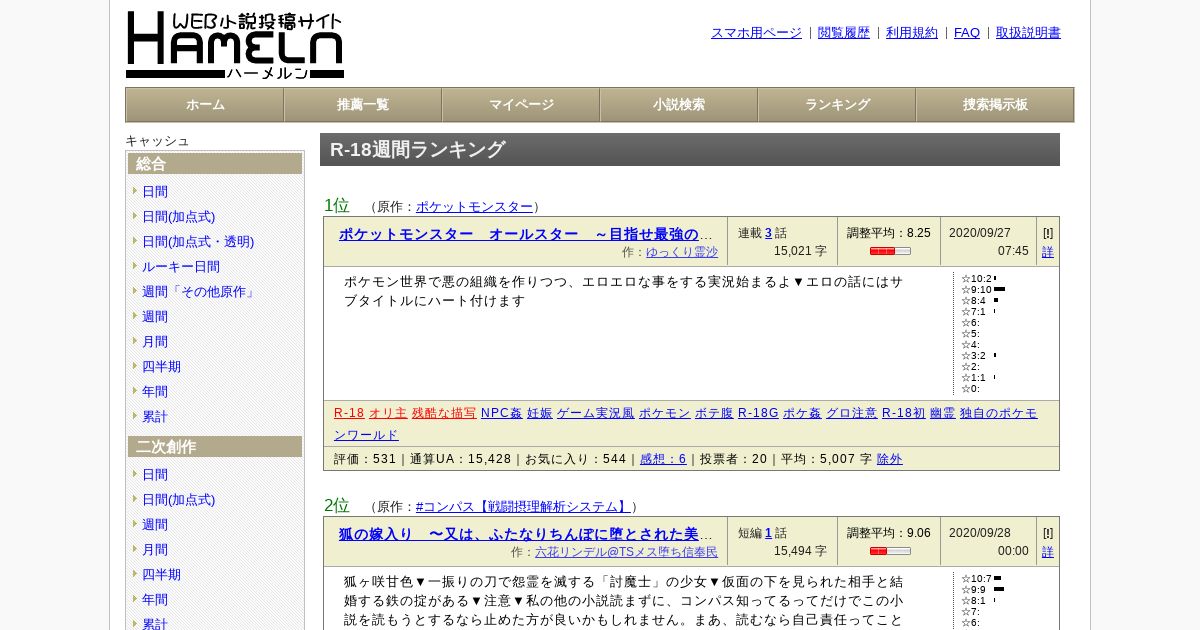Click the ゲーム実況風 tag
The image size is (1200, 630).
(x=595, y=413)
